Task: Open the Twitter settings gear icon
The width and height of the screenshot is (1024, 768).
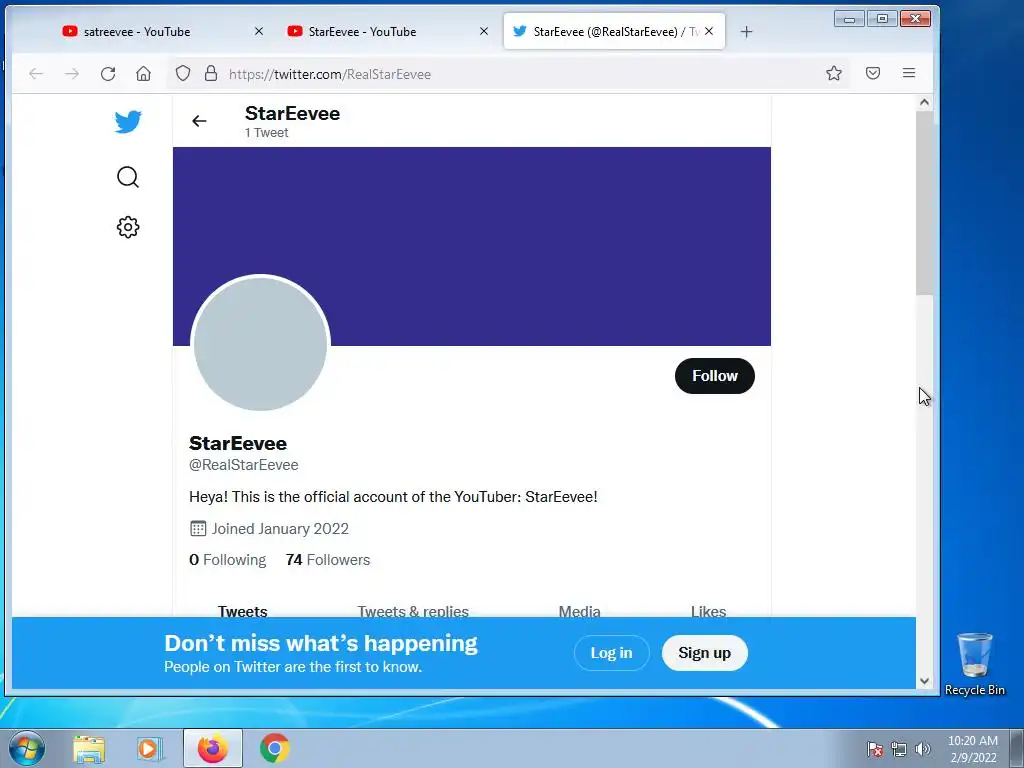Action: (128, 227)
